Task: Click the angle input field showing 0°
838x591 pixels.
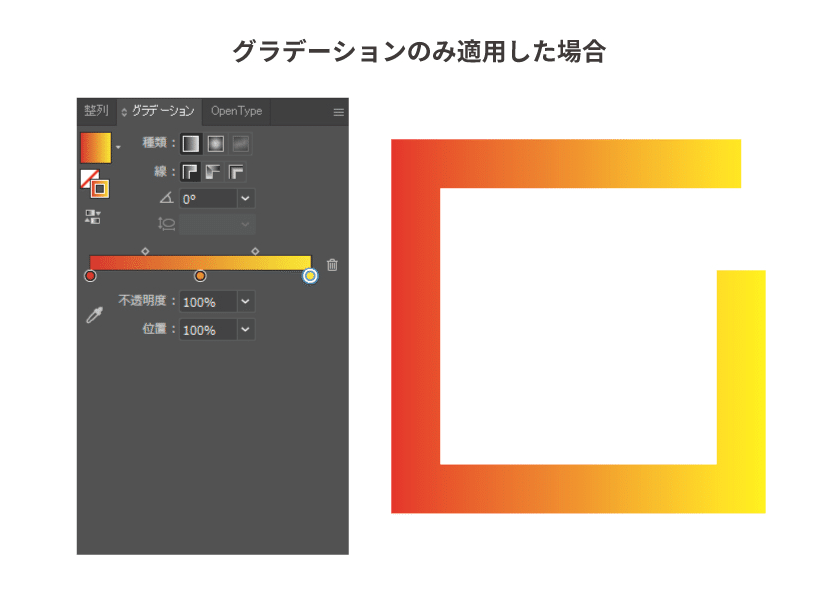Action: (x=208, y=199)
